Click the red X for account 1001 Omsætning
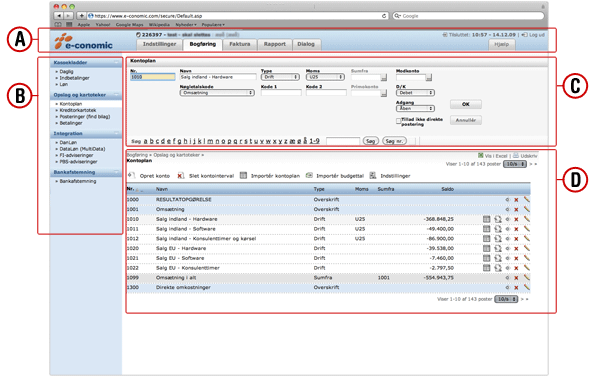Screen dimensions: 600x384 coord(516,210)
